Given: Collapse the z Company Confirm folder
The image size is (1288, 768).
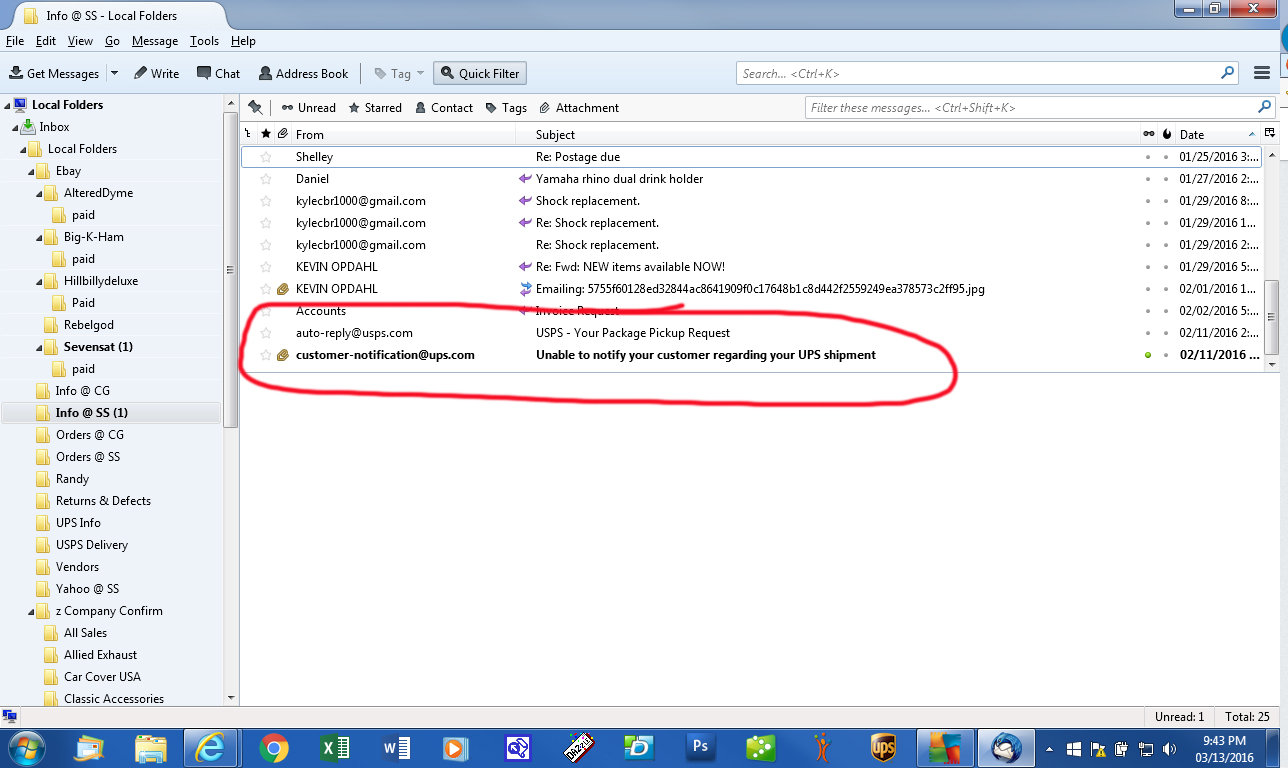Looking at the screenshot, I should (x=31, y=611).
